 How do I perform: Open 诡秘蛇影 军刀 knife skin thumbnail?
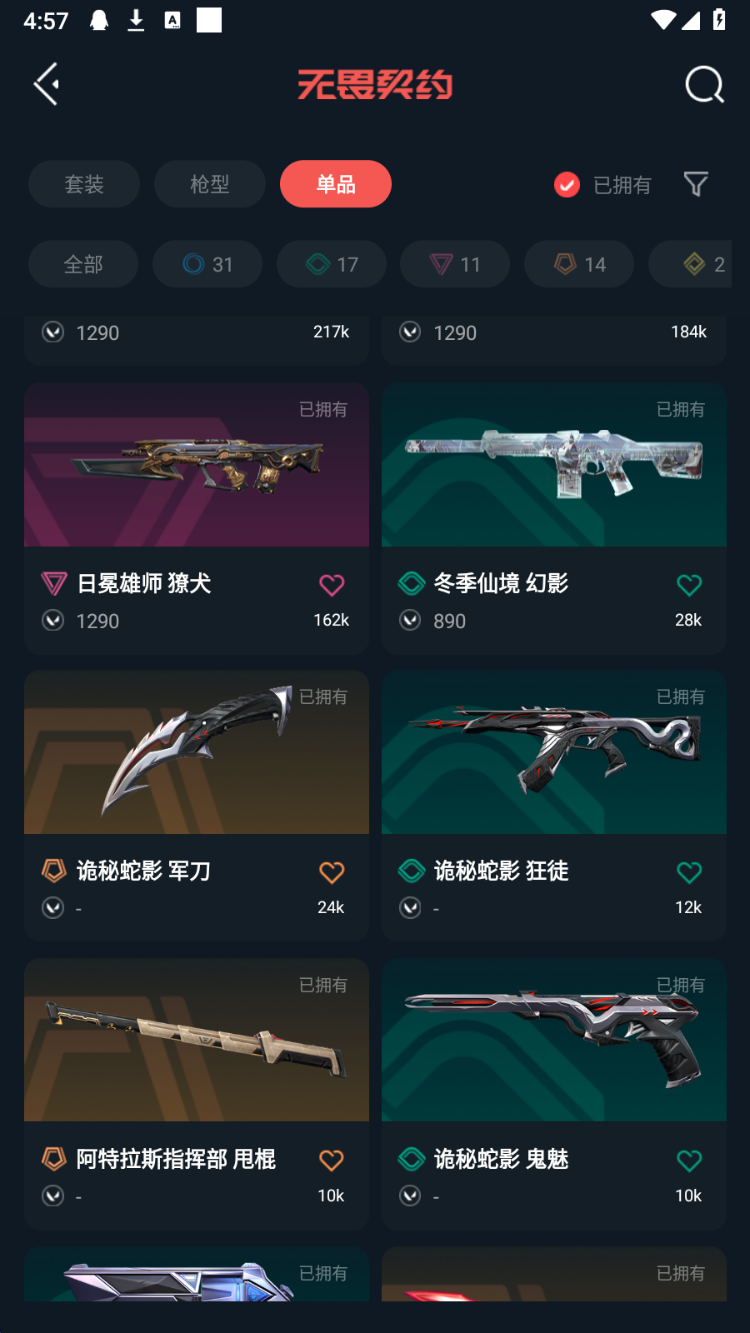tap(196, 752)
